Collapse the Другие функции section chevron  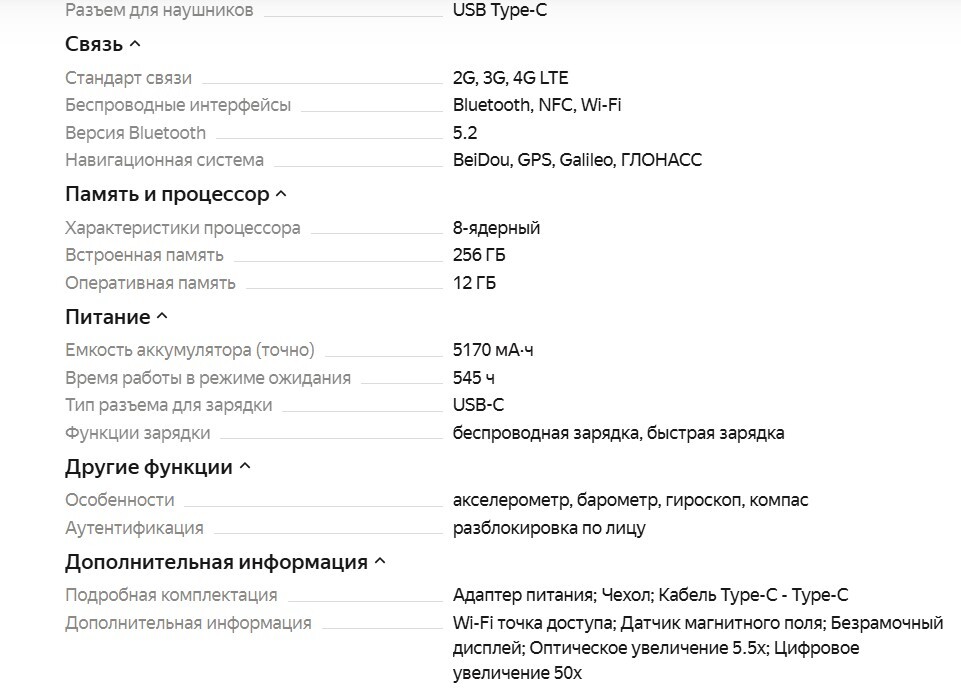click(245, 467)
